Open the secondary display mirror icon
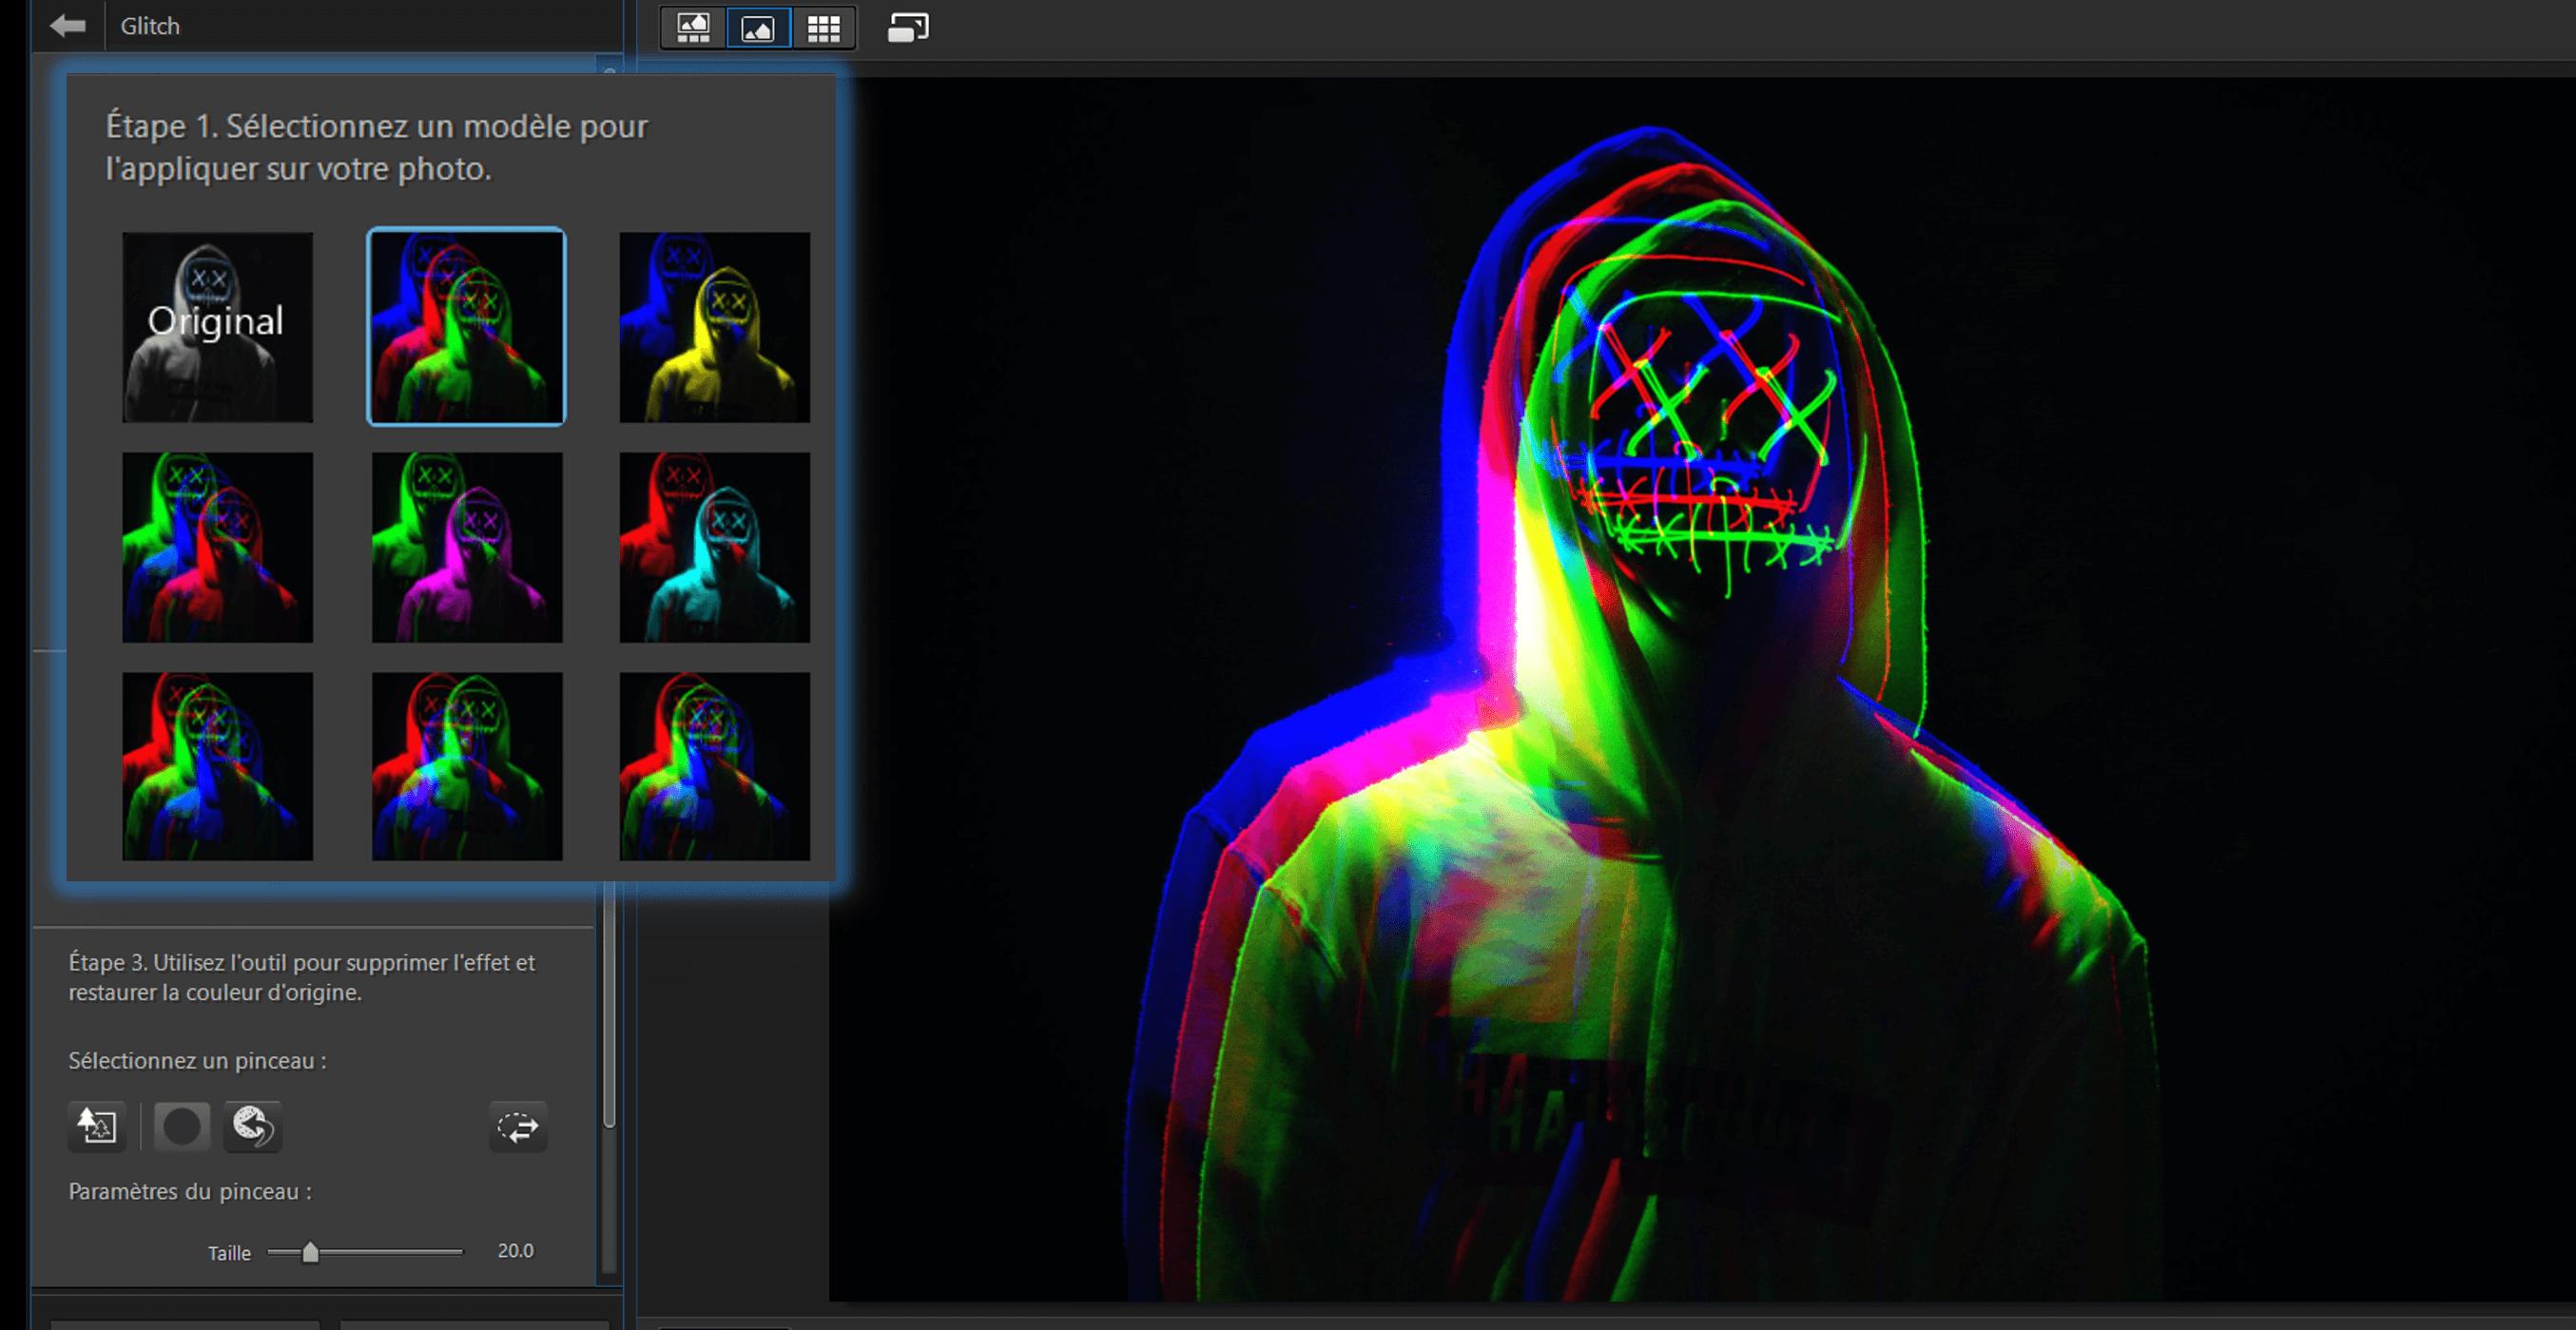Screen dimensions: 2576x1330 (908, 28)
